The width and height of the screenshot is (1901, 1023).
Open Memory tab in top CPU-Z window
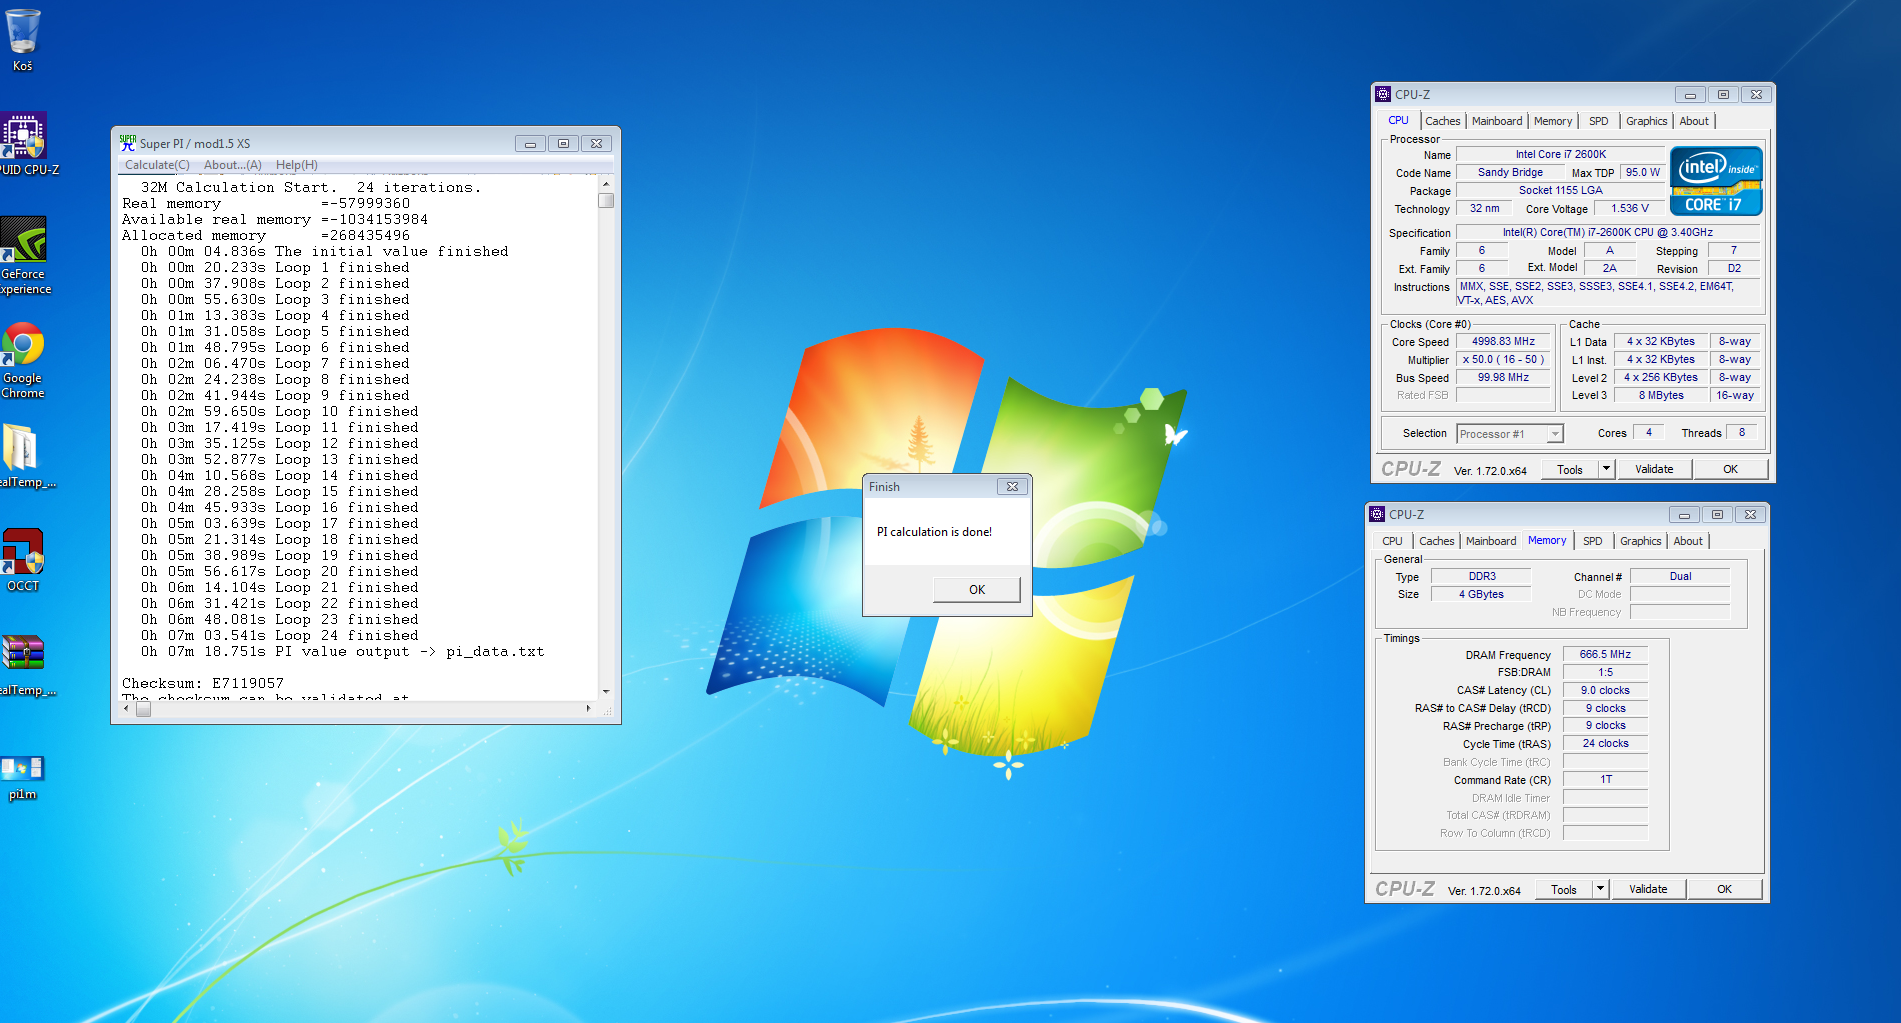click(x=1553, y=121)
